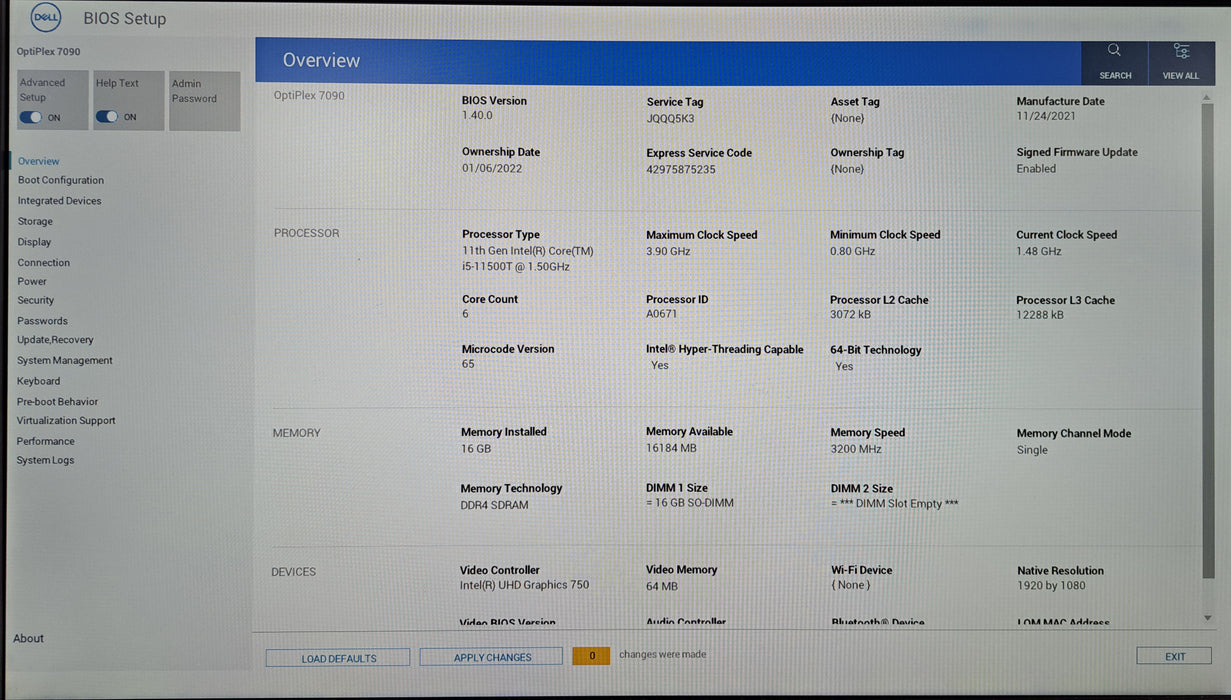Click the Load Defaults button
1231x700 pixels.
[x=338, y=657]
